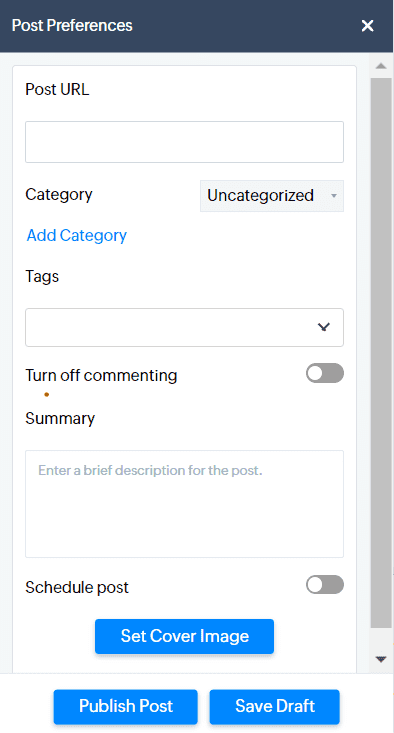Focus the Post URL input field

(x=185, y=142)
